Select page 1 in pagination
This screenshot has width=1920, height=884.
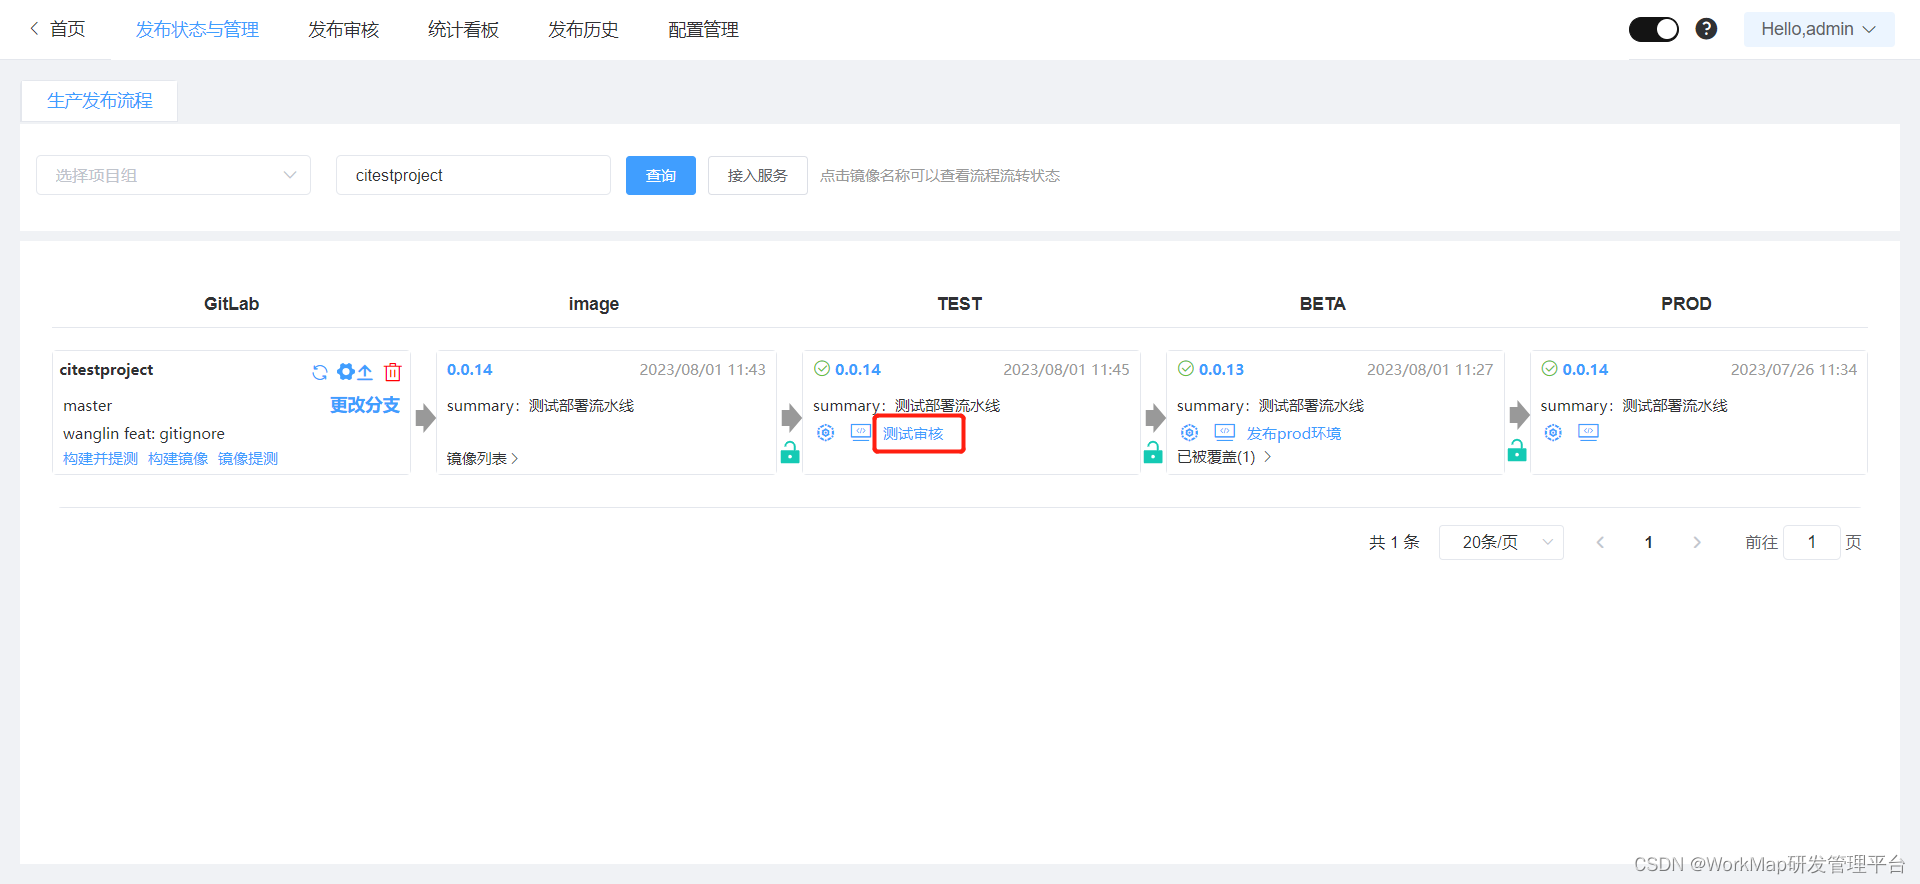[x=1648, y=542]
